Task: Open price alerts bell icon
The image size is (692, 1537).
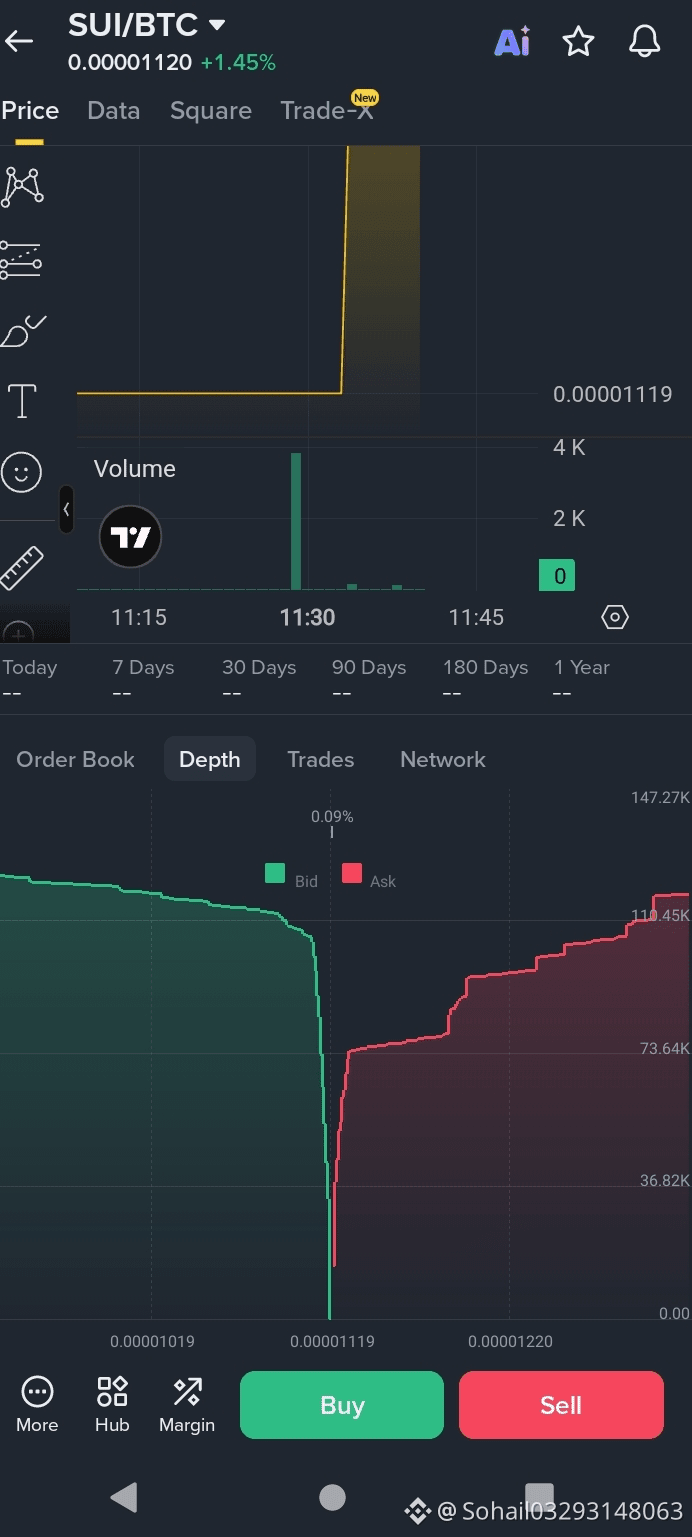Action: click(x=644, y=41)
